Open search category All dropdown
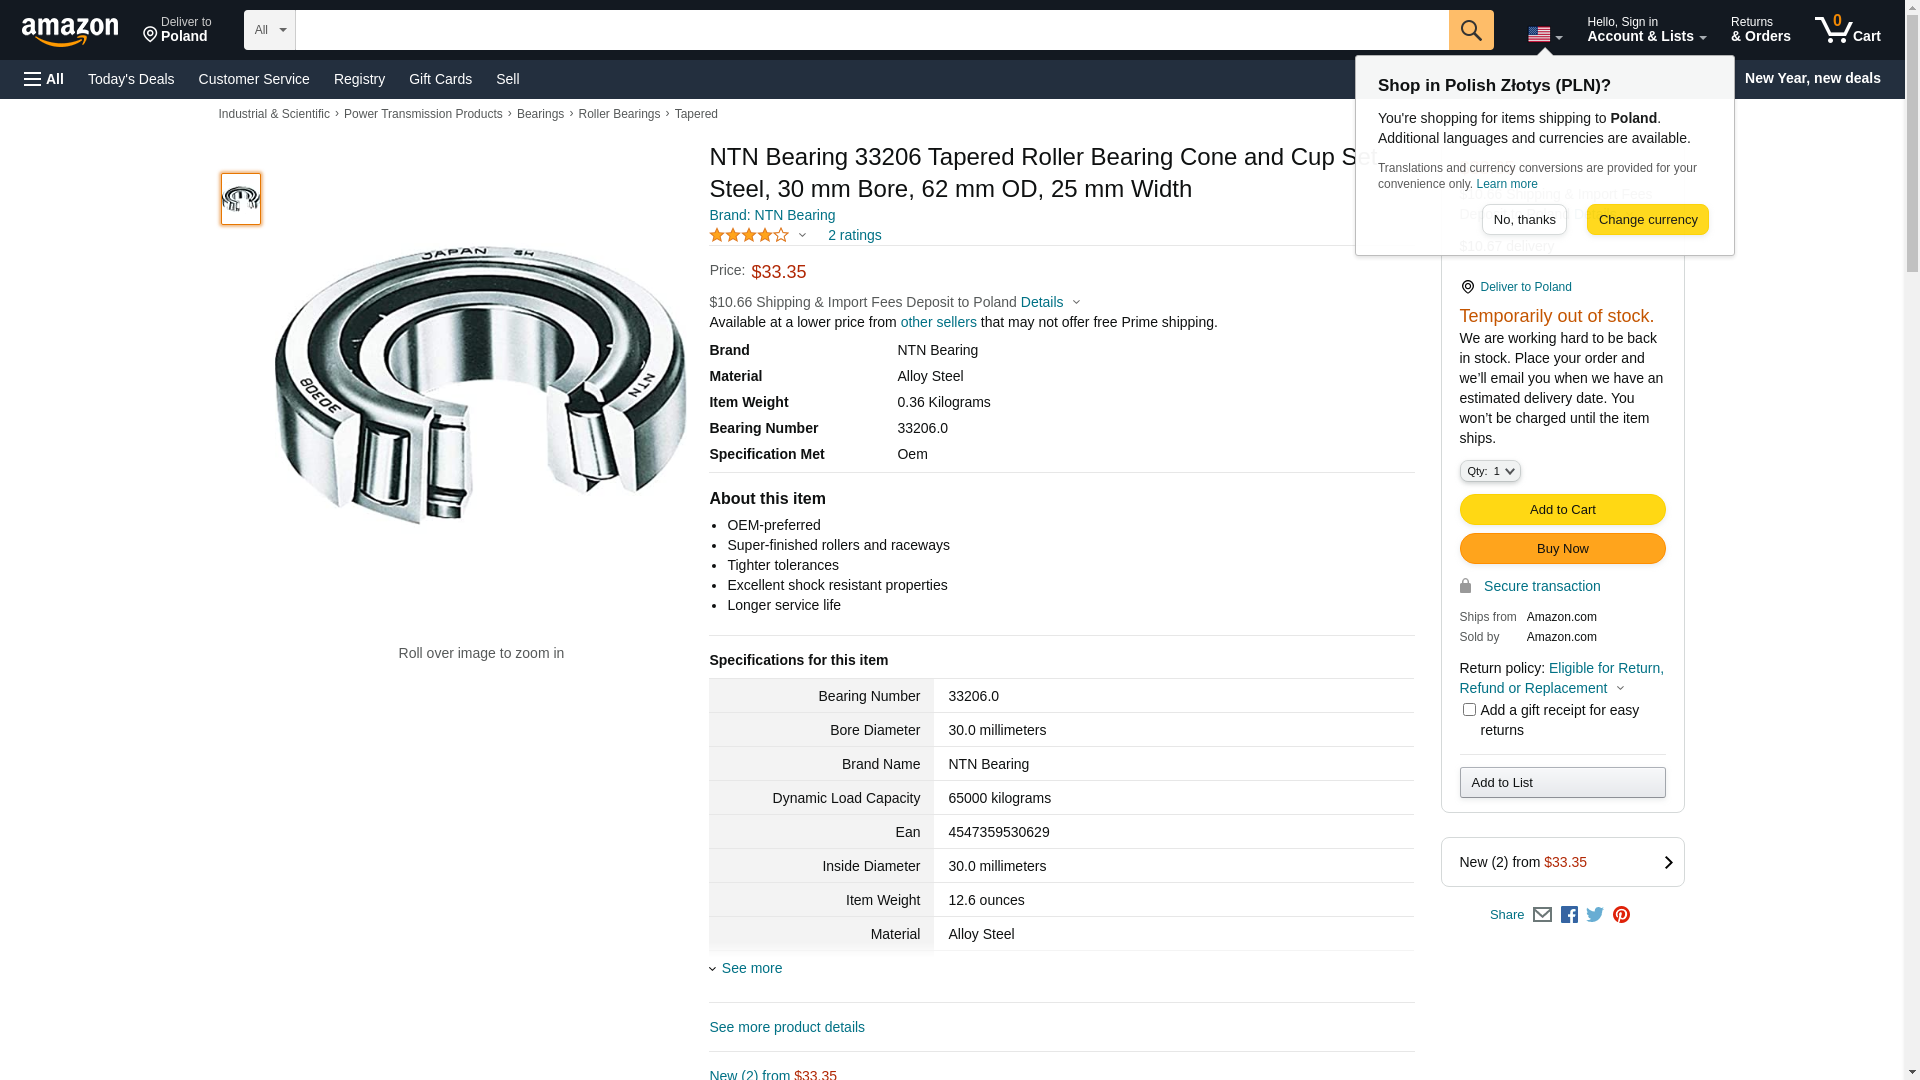Image resolution: width=1920 pixels, height=1080 pixels. point(269,30)
